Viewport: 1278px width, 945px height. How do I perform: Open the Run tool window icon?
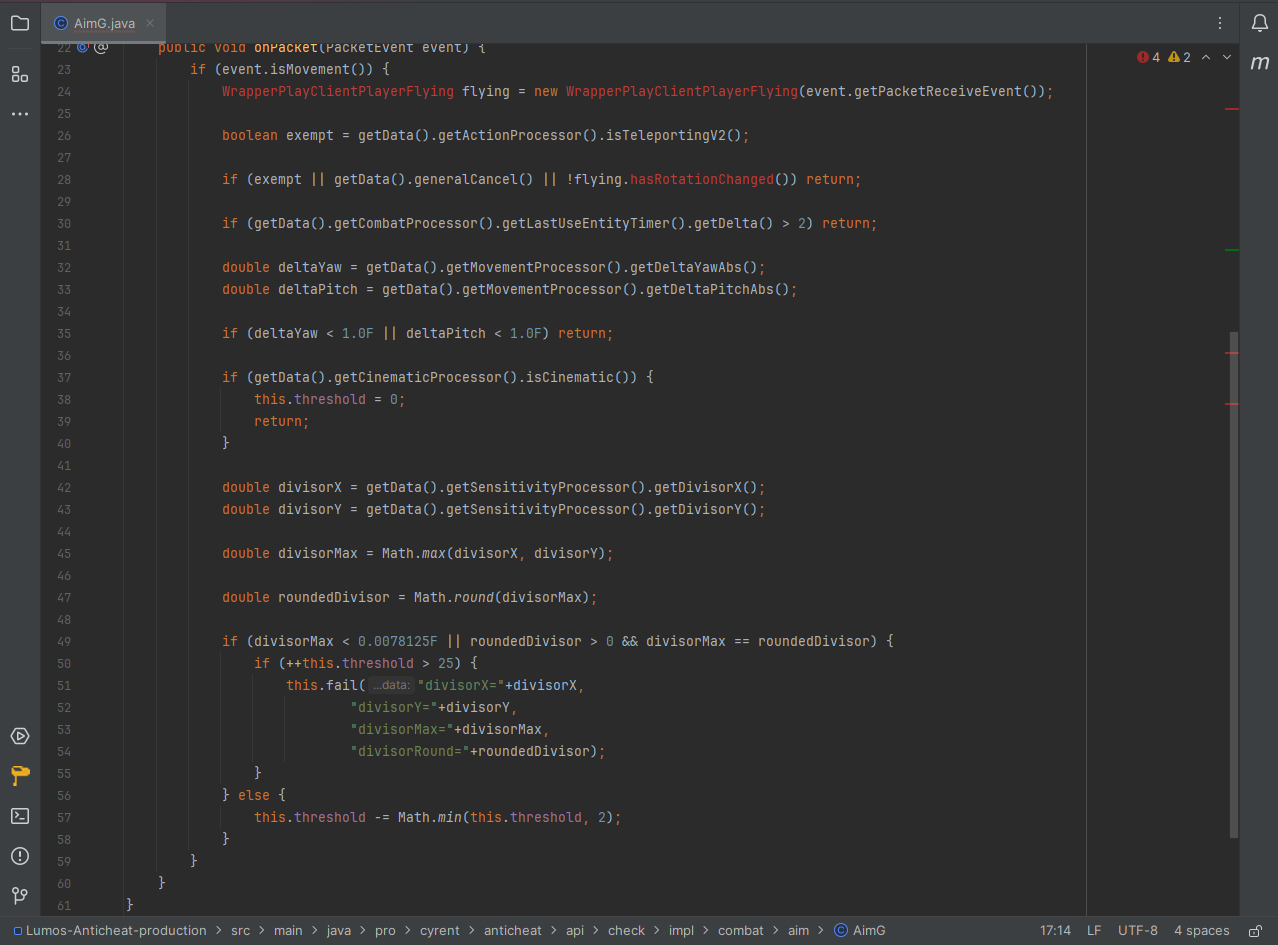click(20, 736)
